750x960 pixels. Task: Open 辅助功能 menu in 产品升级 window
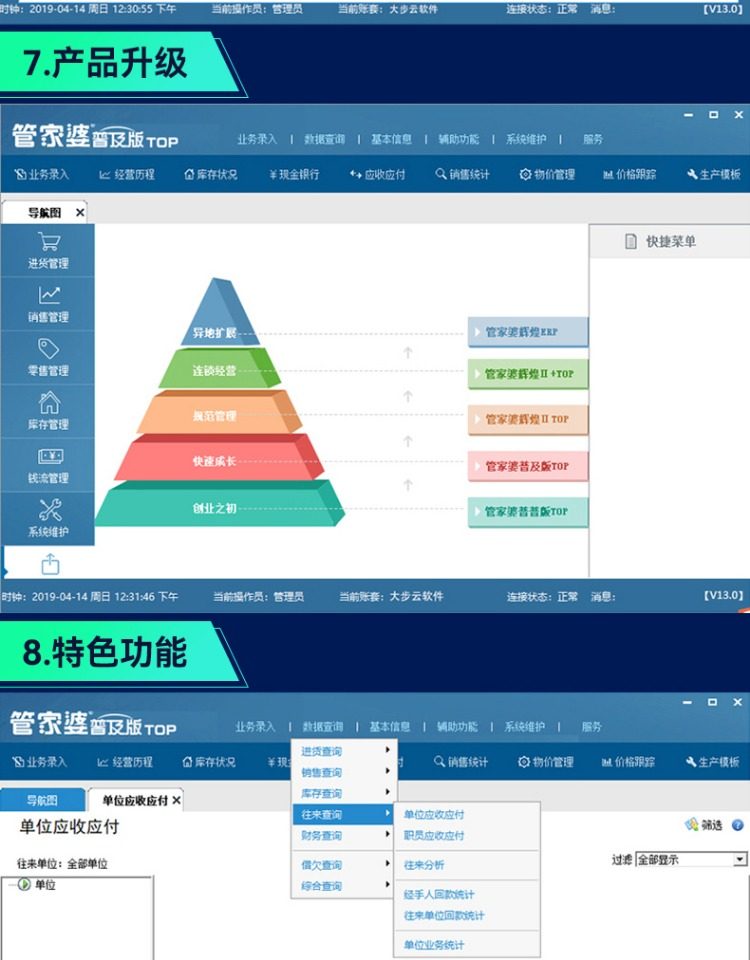coord(459,140)
